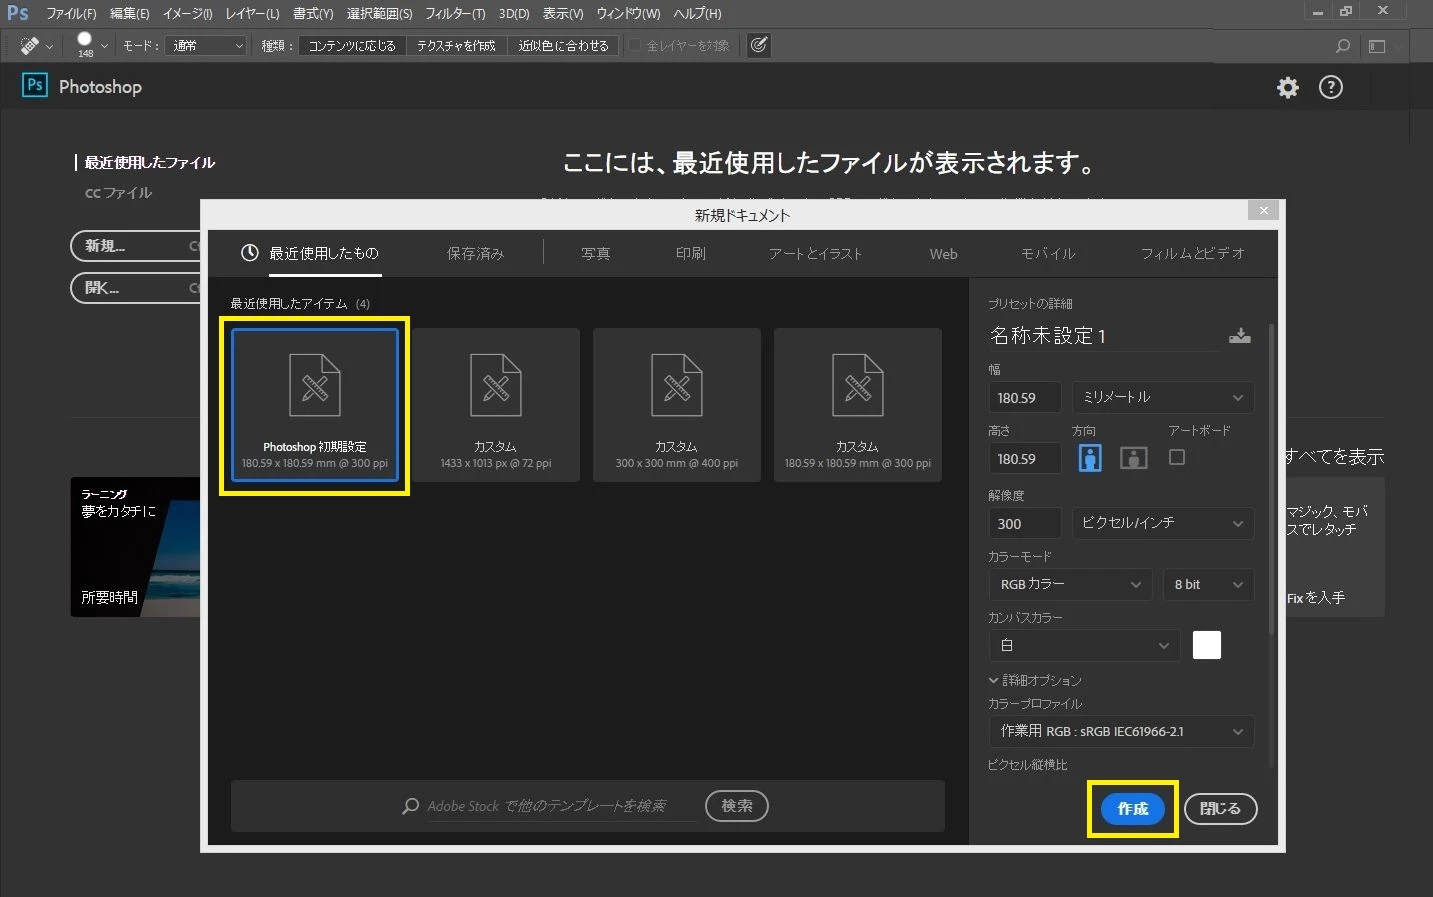Image resolution: width=1433 pixels, height=897 pixels.
Task: Click the 開く... button on the start screen
Action: [x=136, y=288]
